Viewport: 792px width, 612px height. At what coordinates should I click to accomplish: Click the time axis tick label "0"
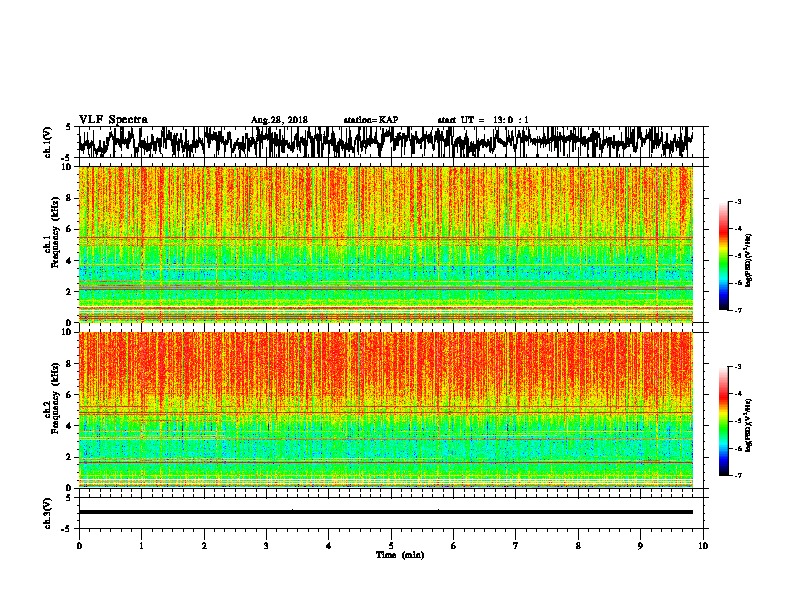point(79,546)
